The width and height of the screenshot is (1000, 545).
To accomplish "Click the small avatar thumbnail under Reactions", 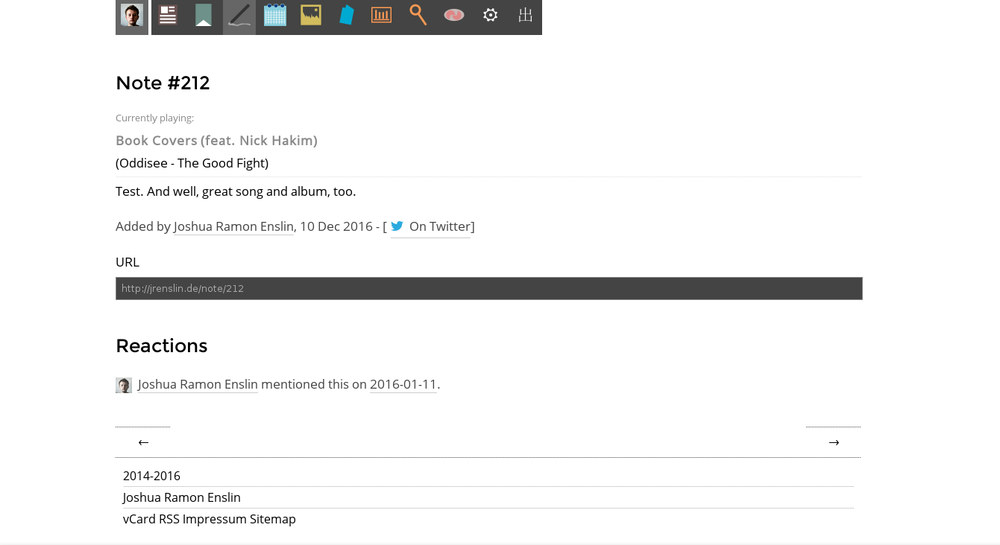I will click(x=124, y=385).
